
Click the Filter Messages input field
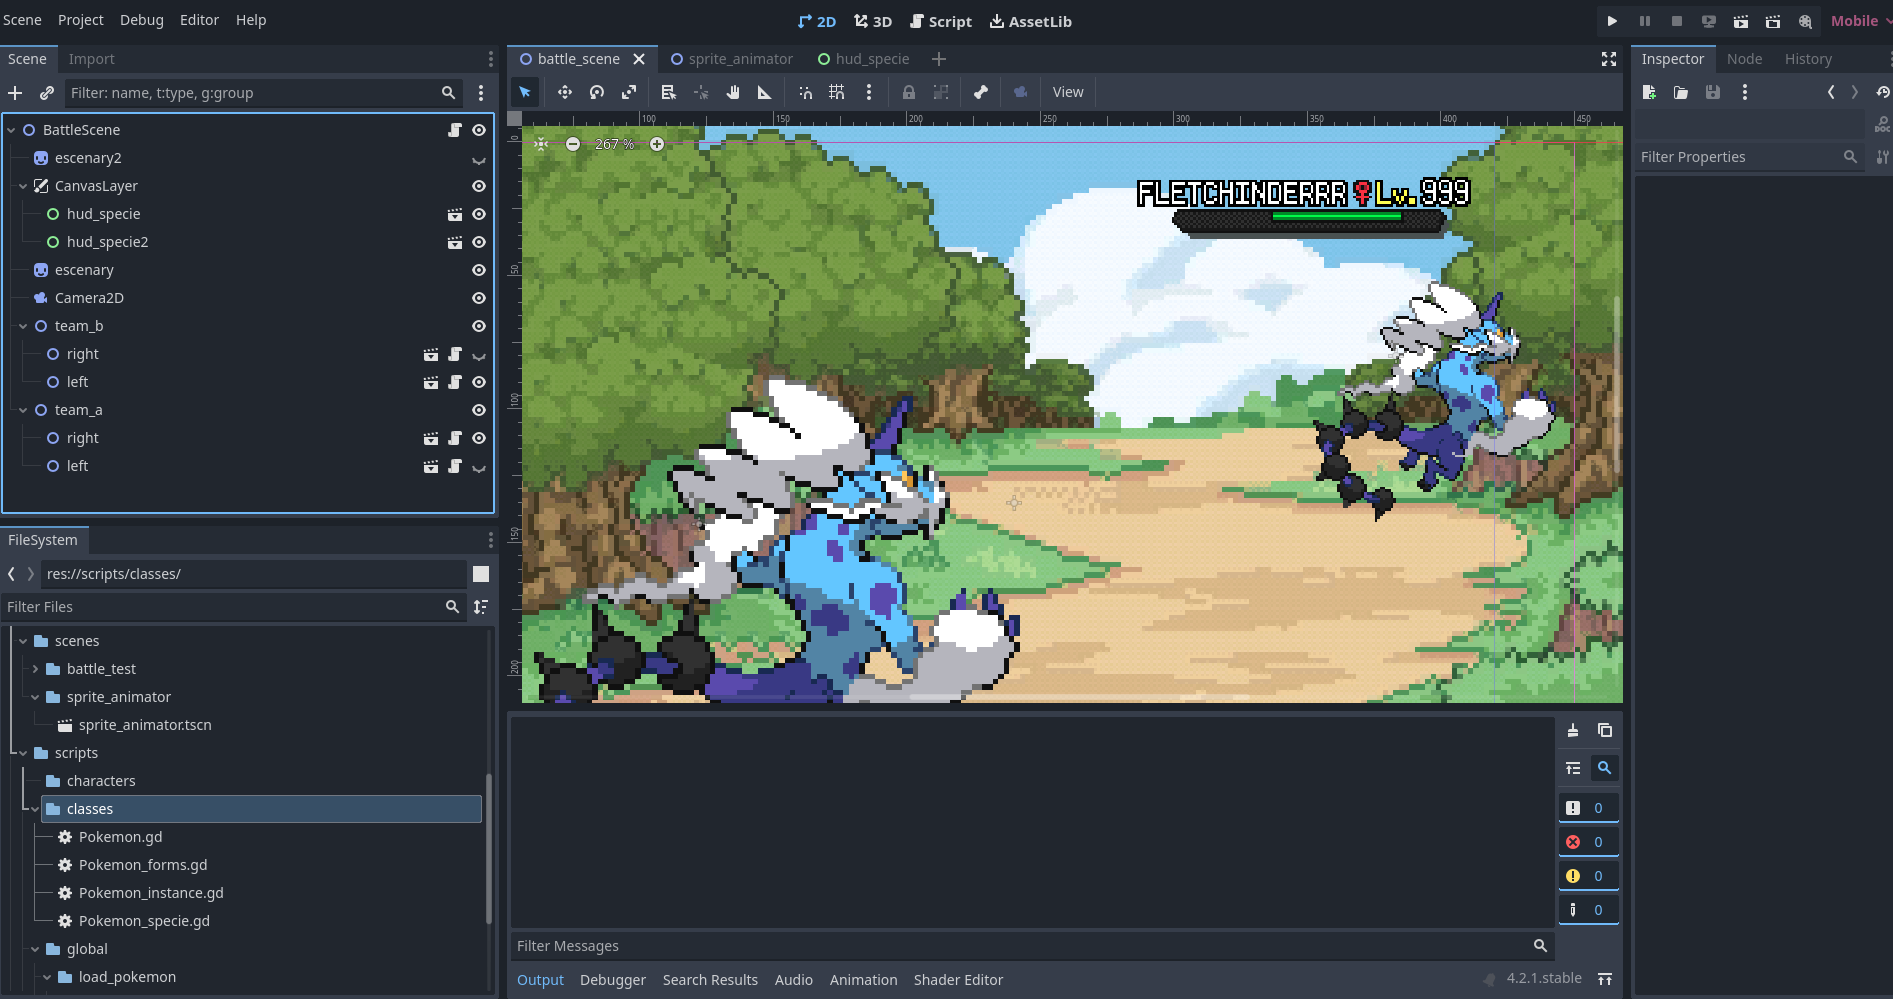click(1020, 946)
